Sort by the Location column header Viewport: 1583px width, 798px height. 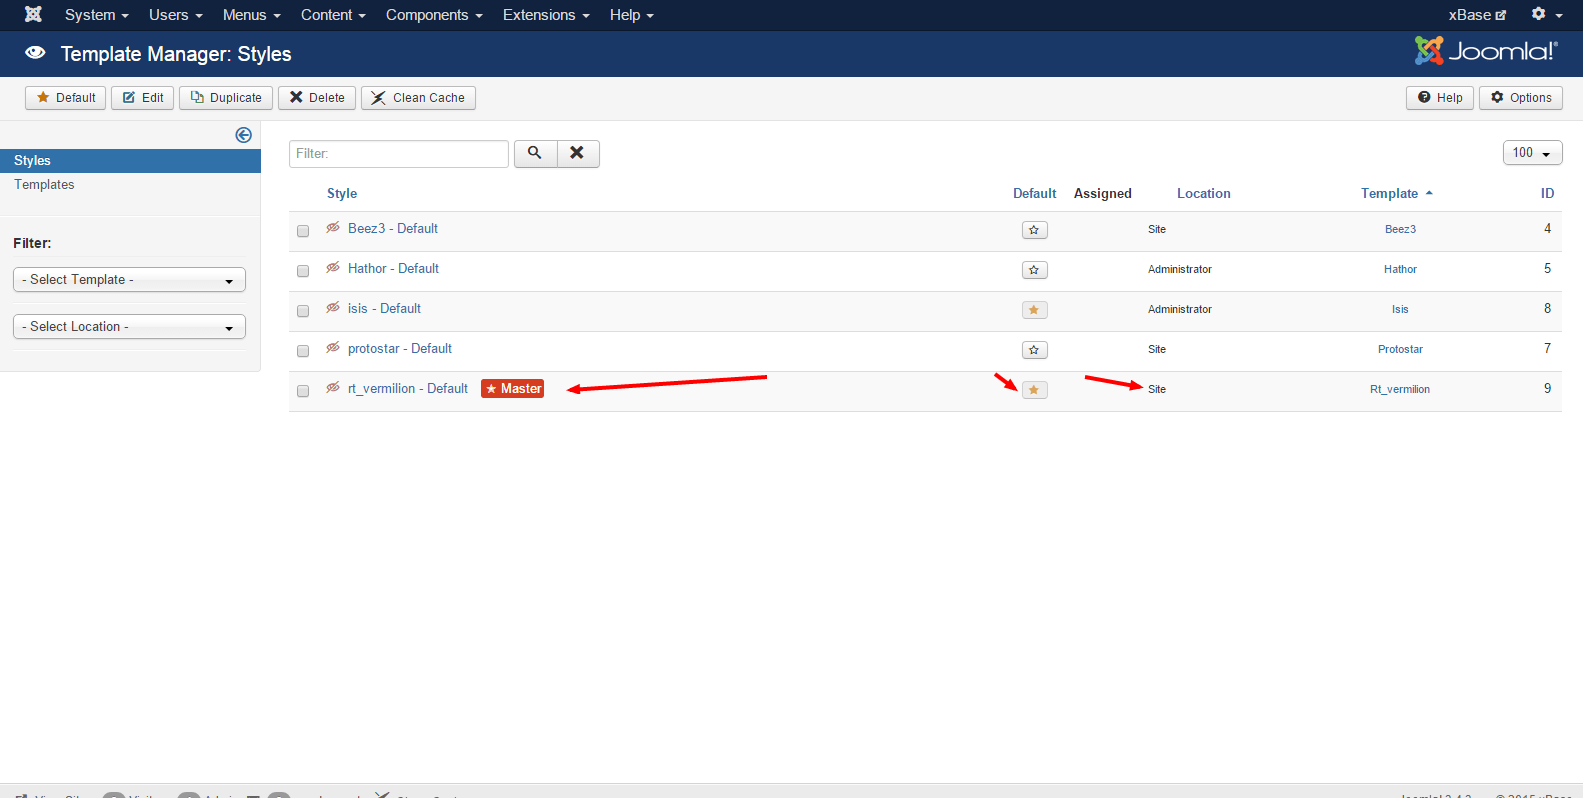(x=1203, y=193)
